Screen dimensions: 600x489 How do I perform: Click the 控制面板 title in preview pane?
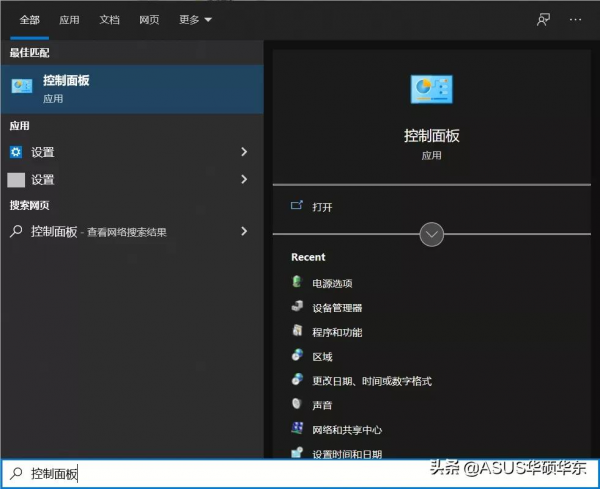(432, 136)
